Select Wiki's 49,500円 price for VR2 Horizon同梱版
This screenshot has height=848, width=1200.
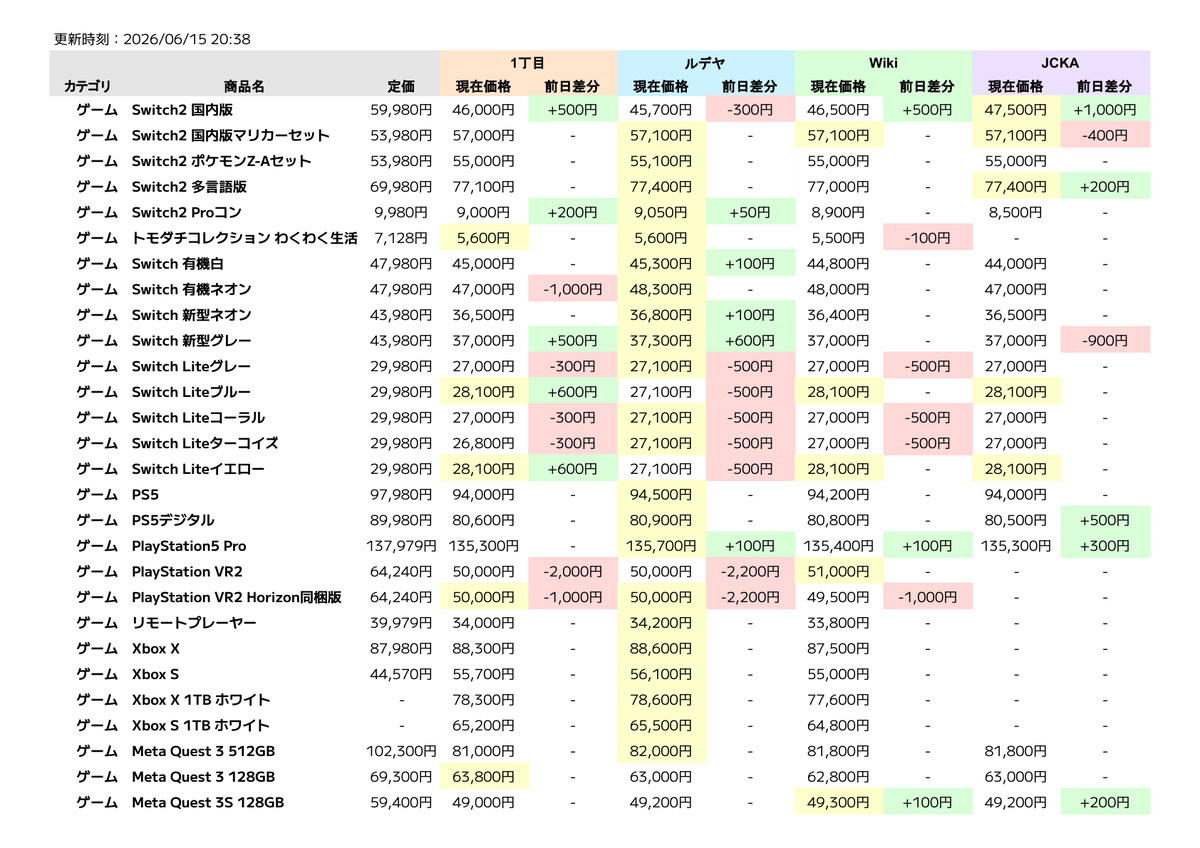pos(837,598)
